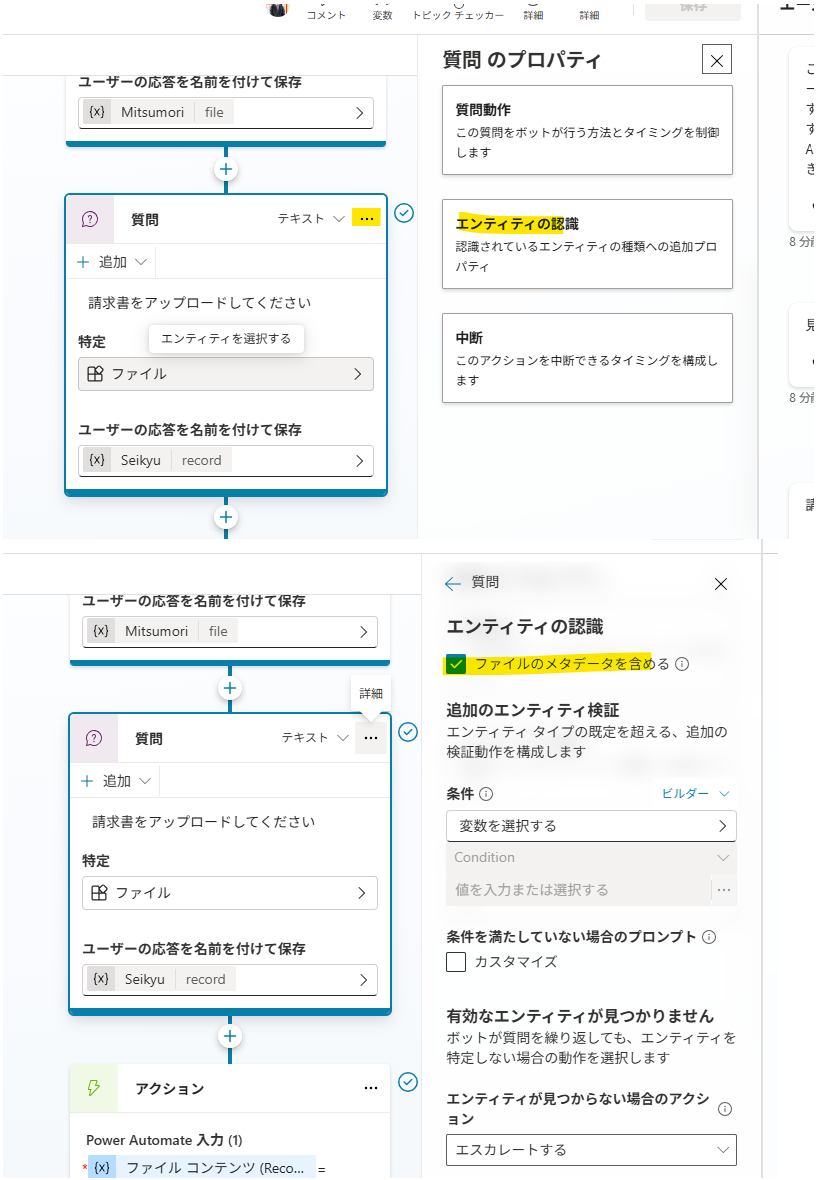Click the アクション node status checkmark
The height and width of the screenshot is (1180, 817).
tap(408, 1081)
